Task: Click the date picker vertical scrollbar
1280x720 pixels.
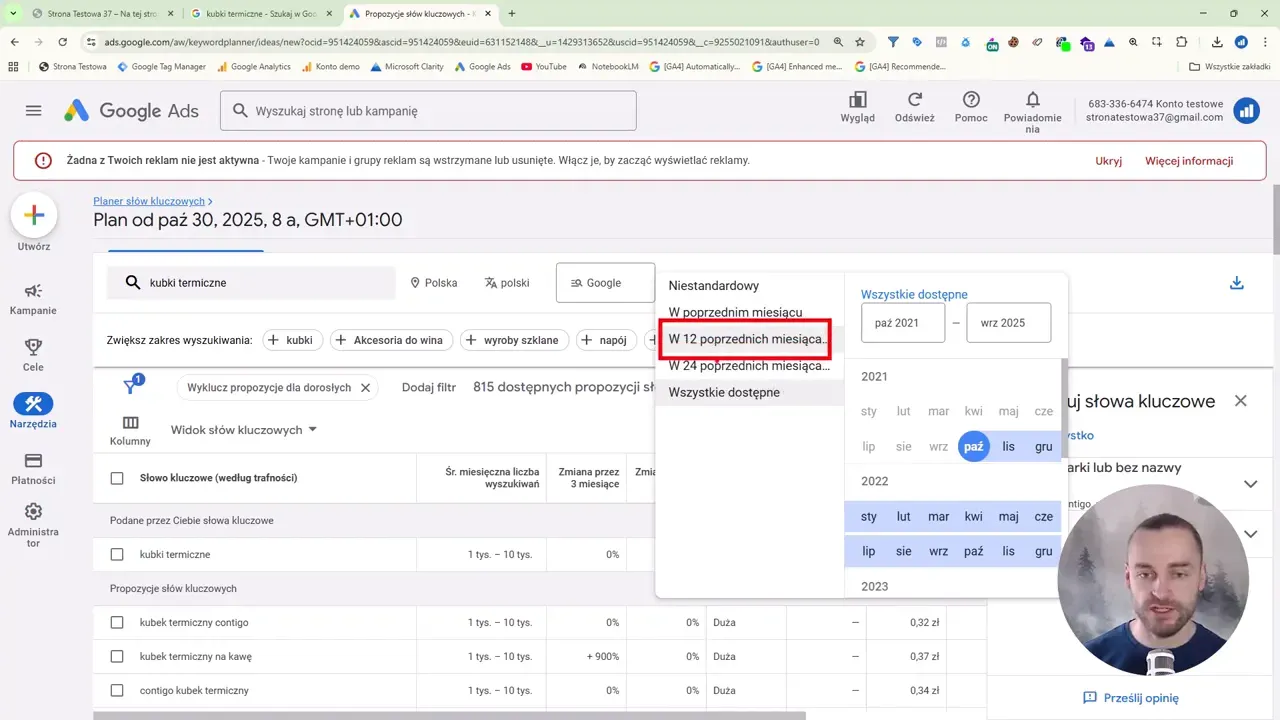Action: (x=1064, y=410)
